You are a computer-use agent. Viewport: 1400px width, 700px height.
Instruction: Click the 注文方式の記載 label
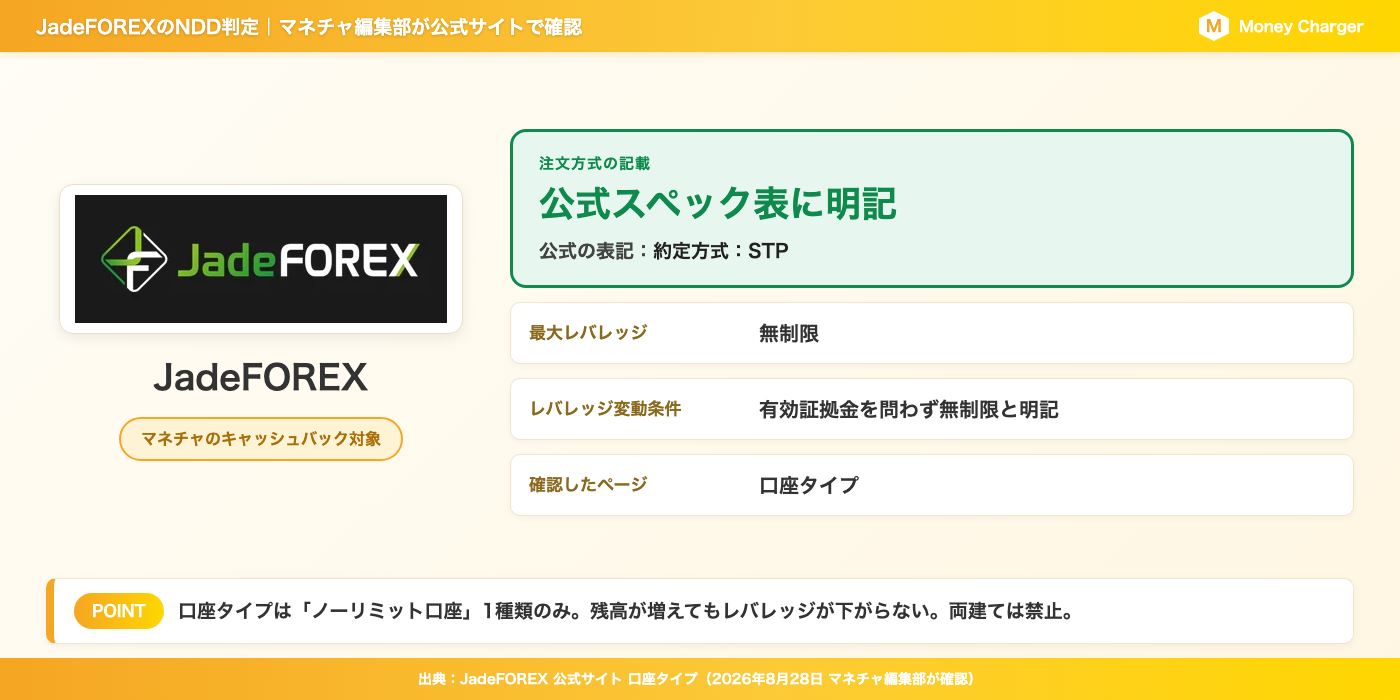click(x=594, y=163)
